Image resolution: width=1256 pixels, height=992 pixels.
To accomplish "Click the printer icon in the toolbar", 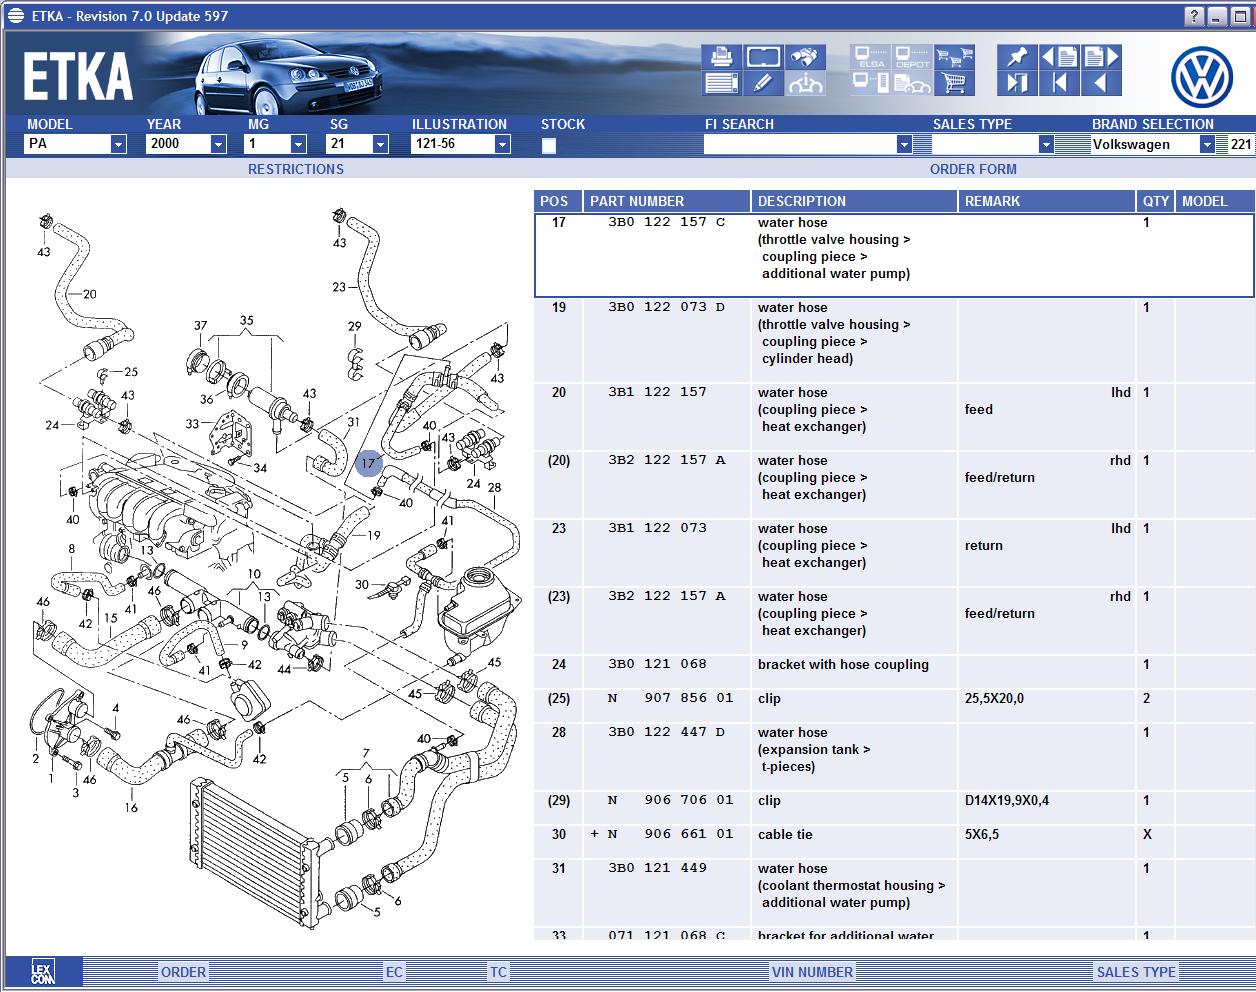I will point(721,57).
